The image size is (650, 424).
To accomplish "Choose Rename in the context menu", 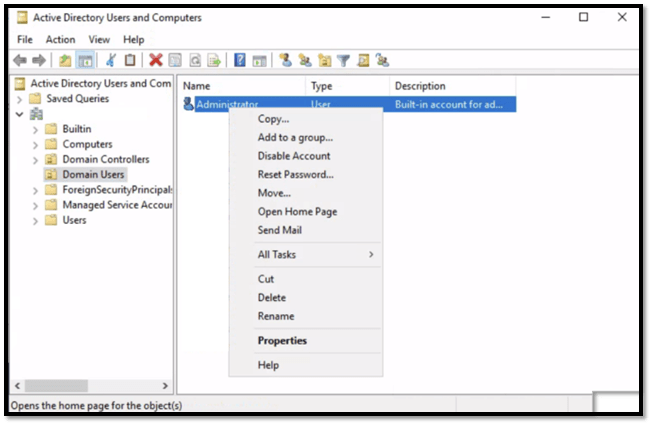I will click(x=306, y=316).
